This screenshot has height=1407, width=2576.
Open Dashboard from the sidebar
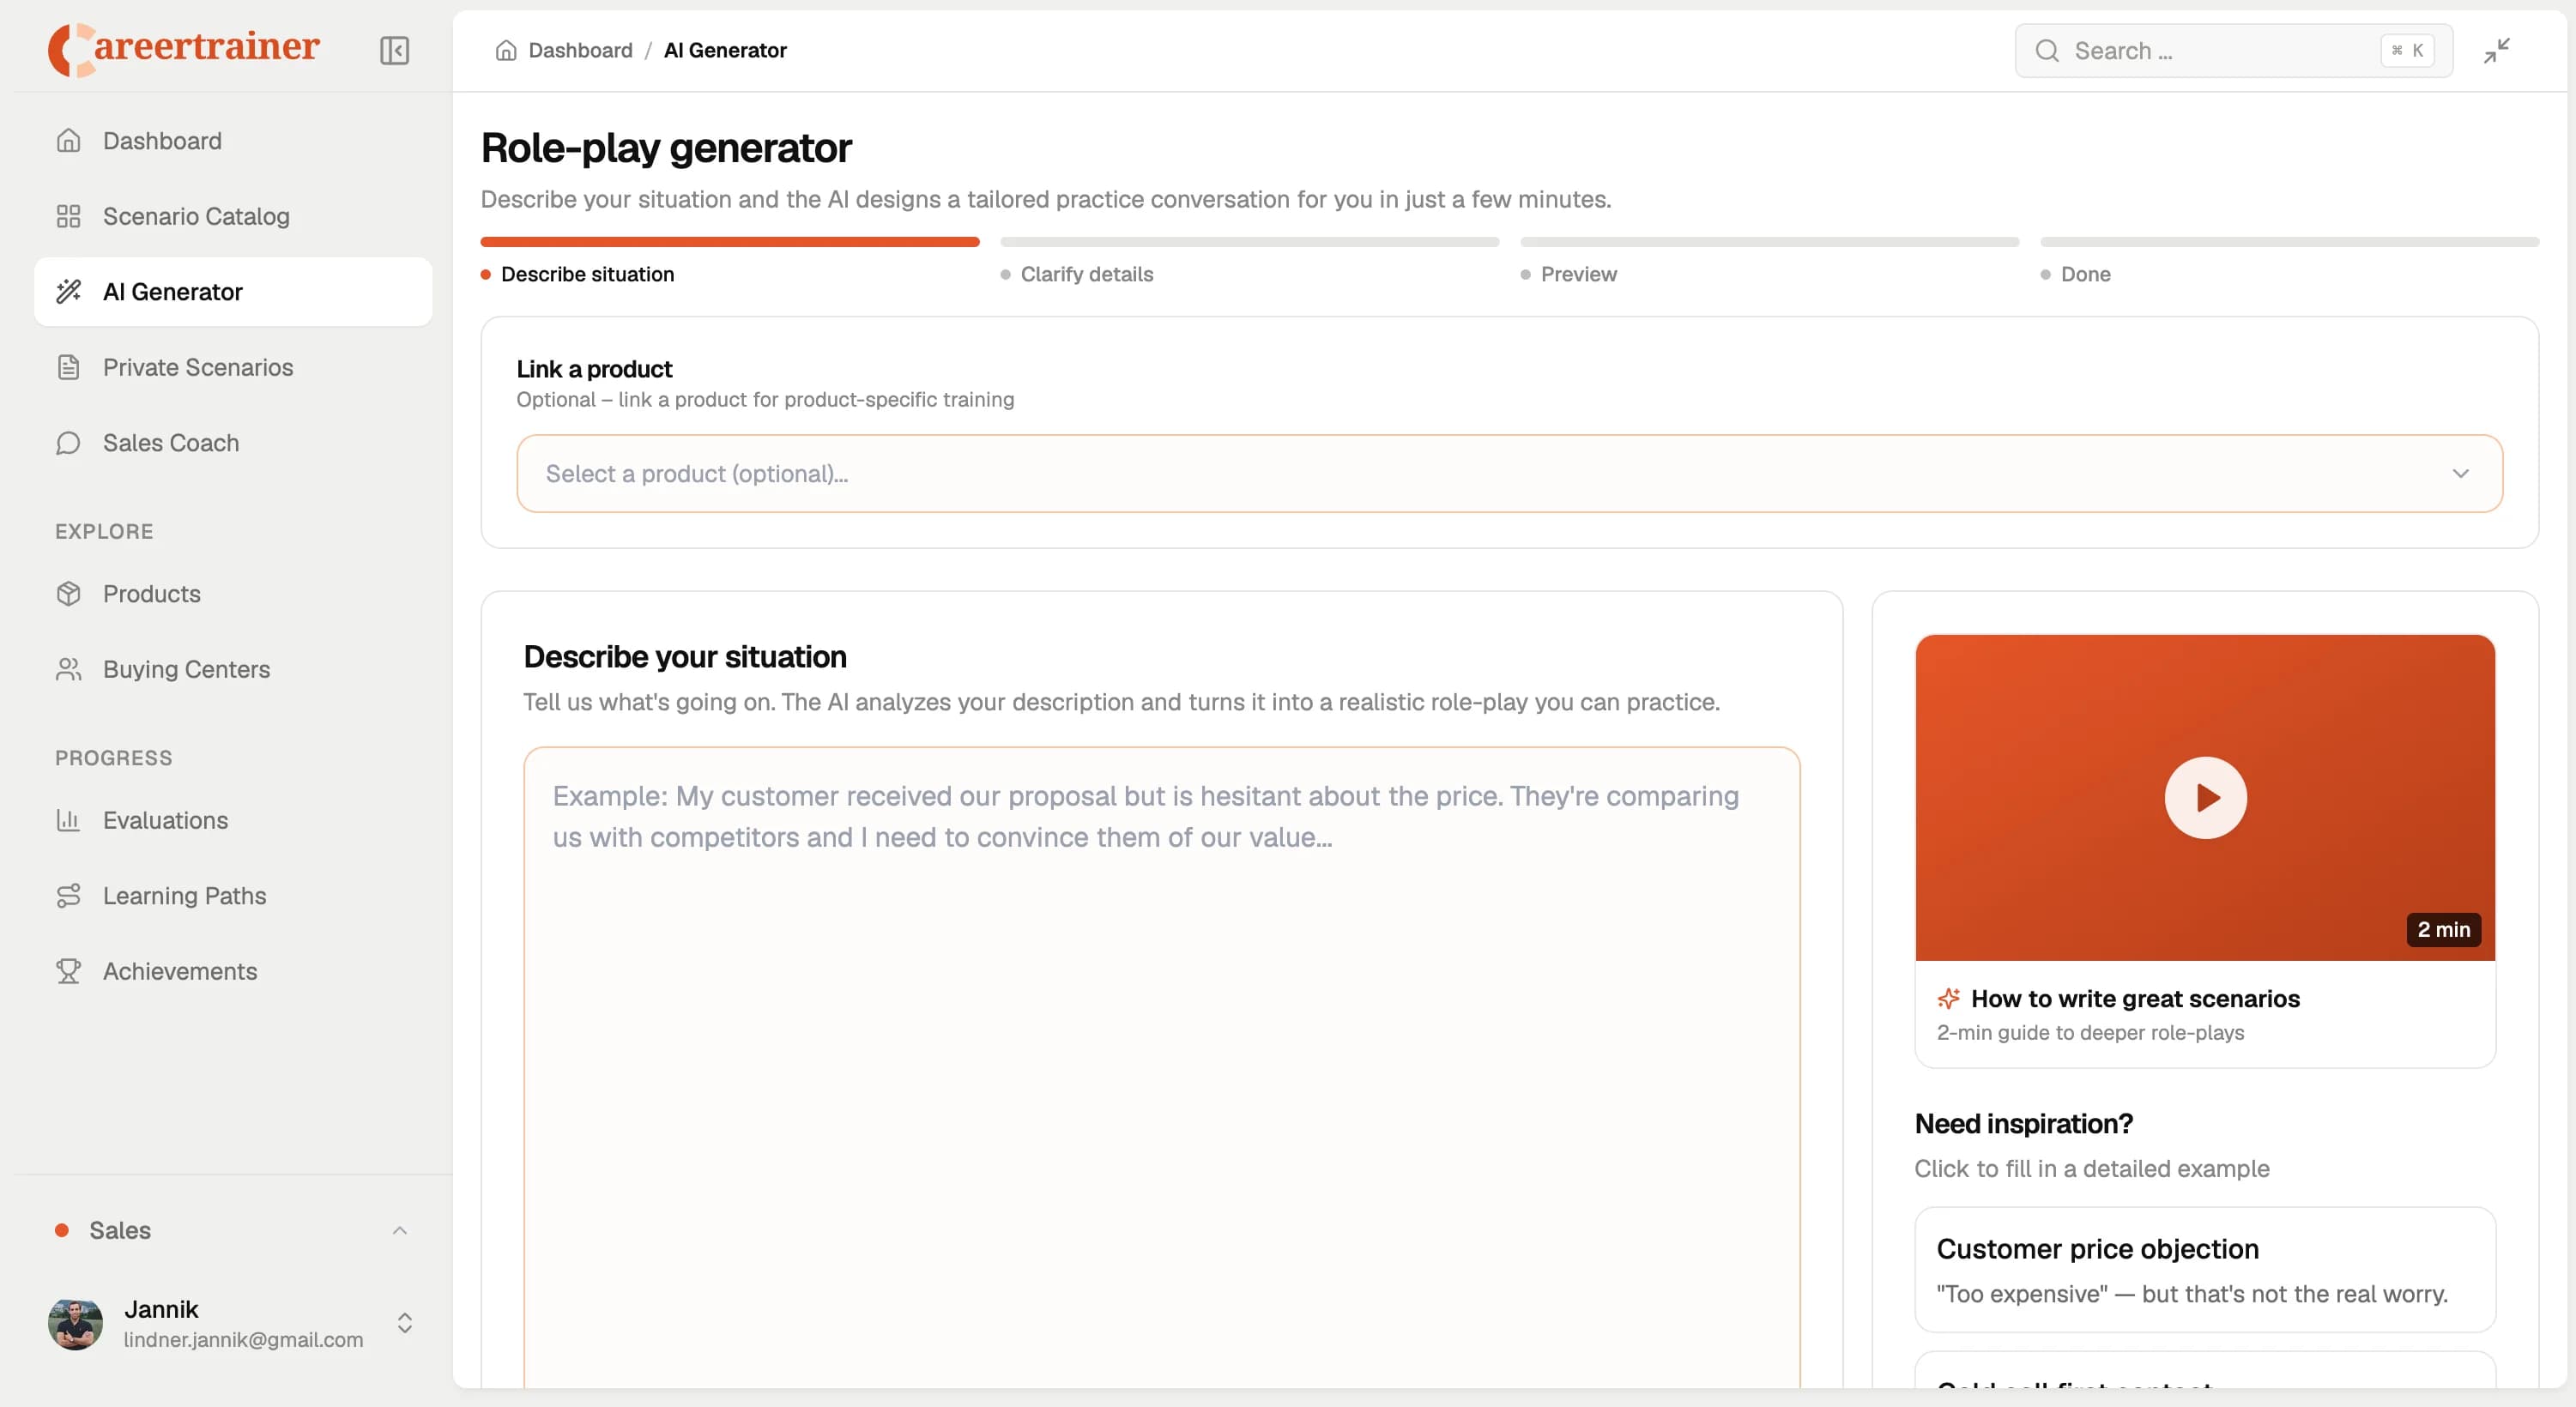click(x=233, y=141)
